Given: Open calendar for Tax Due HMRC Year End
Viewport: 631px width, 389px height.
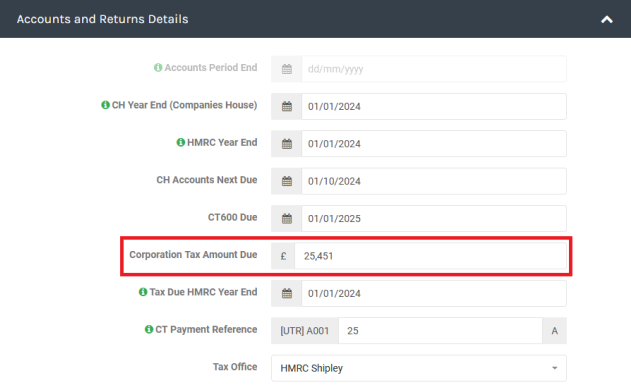Looking at the screenshot, I should pos(287,294).
